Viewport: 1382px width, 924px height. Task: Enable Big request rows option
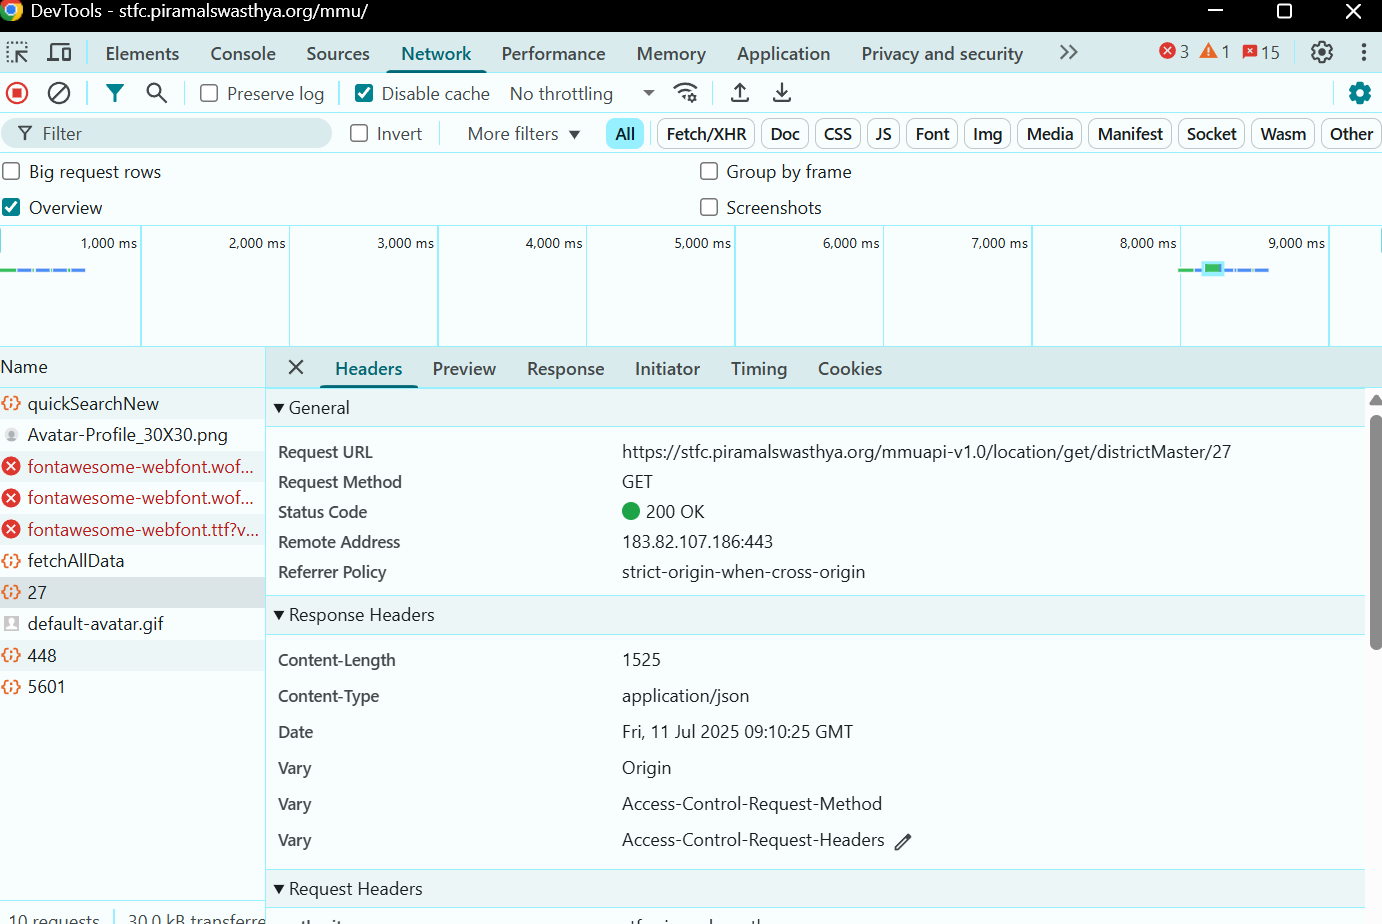click(x=12, y=172)
